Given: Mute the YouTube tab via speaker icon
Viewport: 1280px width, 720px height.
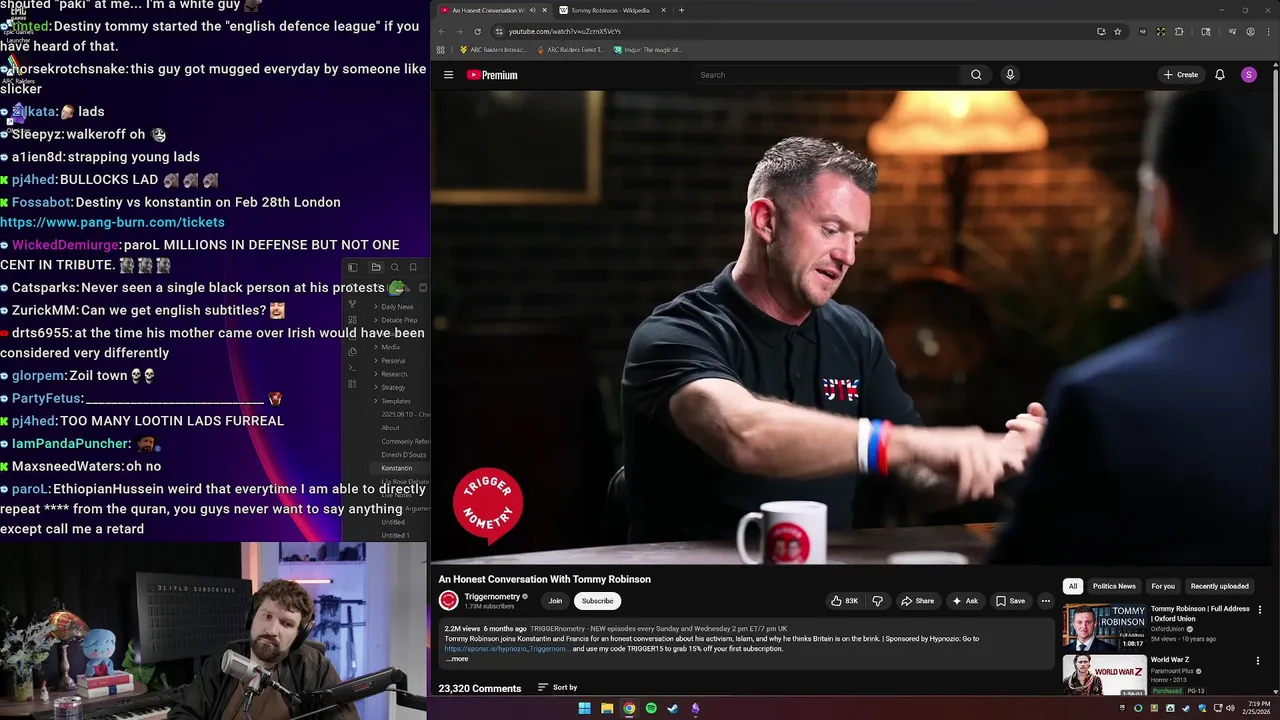Looking at the screenshot, I should tap(533, 10).
